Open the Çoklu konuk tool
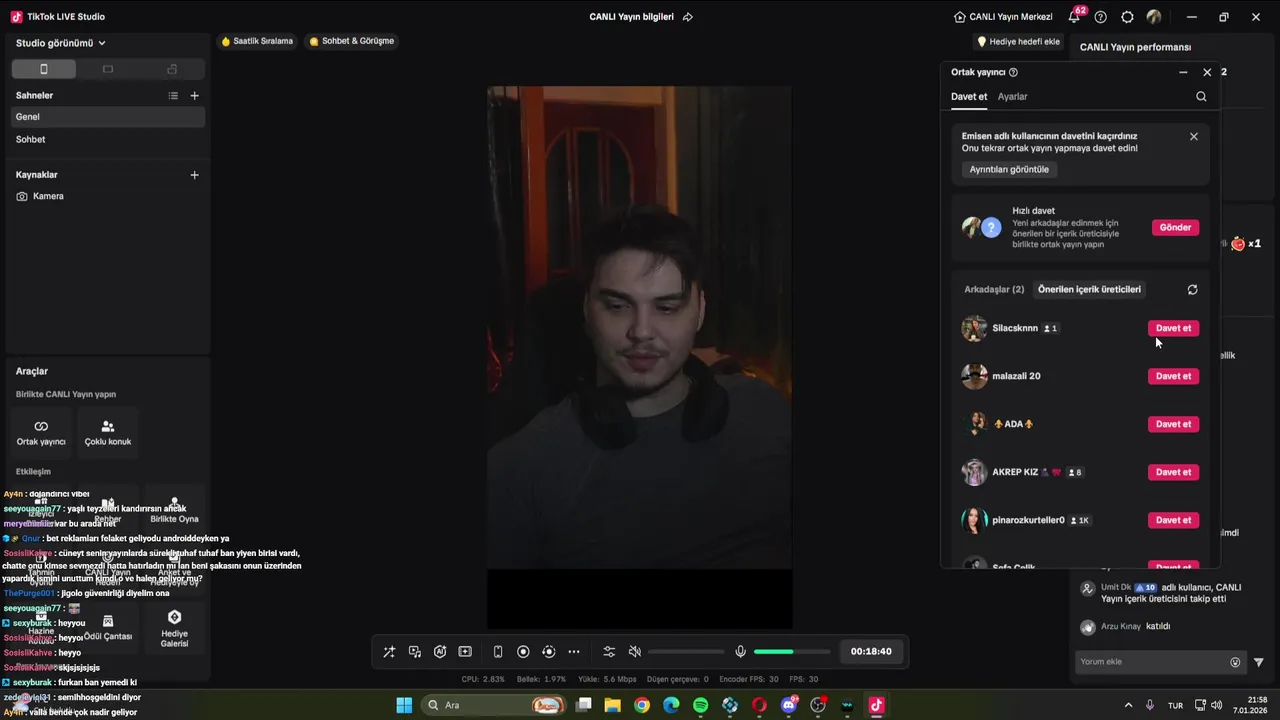1280x720 pixels. tap(108, 432)
